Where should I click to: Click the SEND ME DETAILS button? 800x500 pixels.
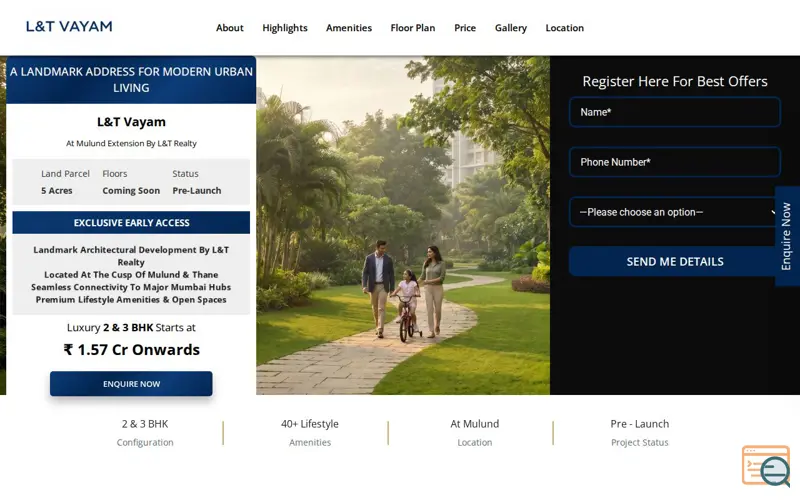point(674,262)
